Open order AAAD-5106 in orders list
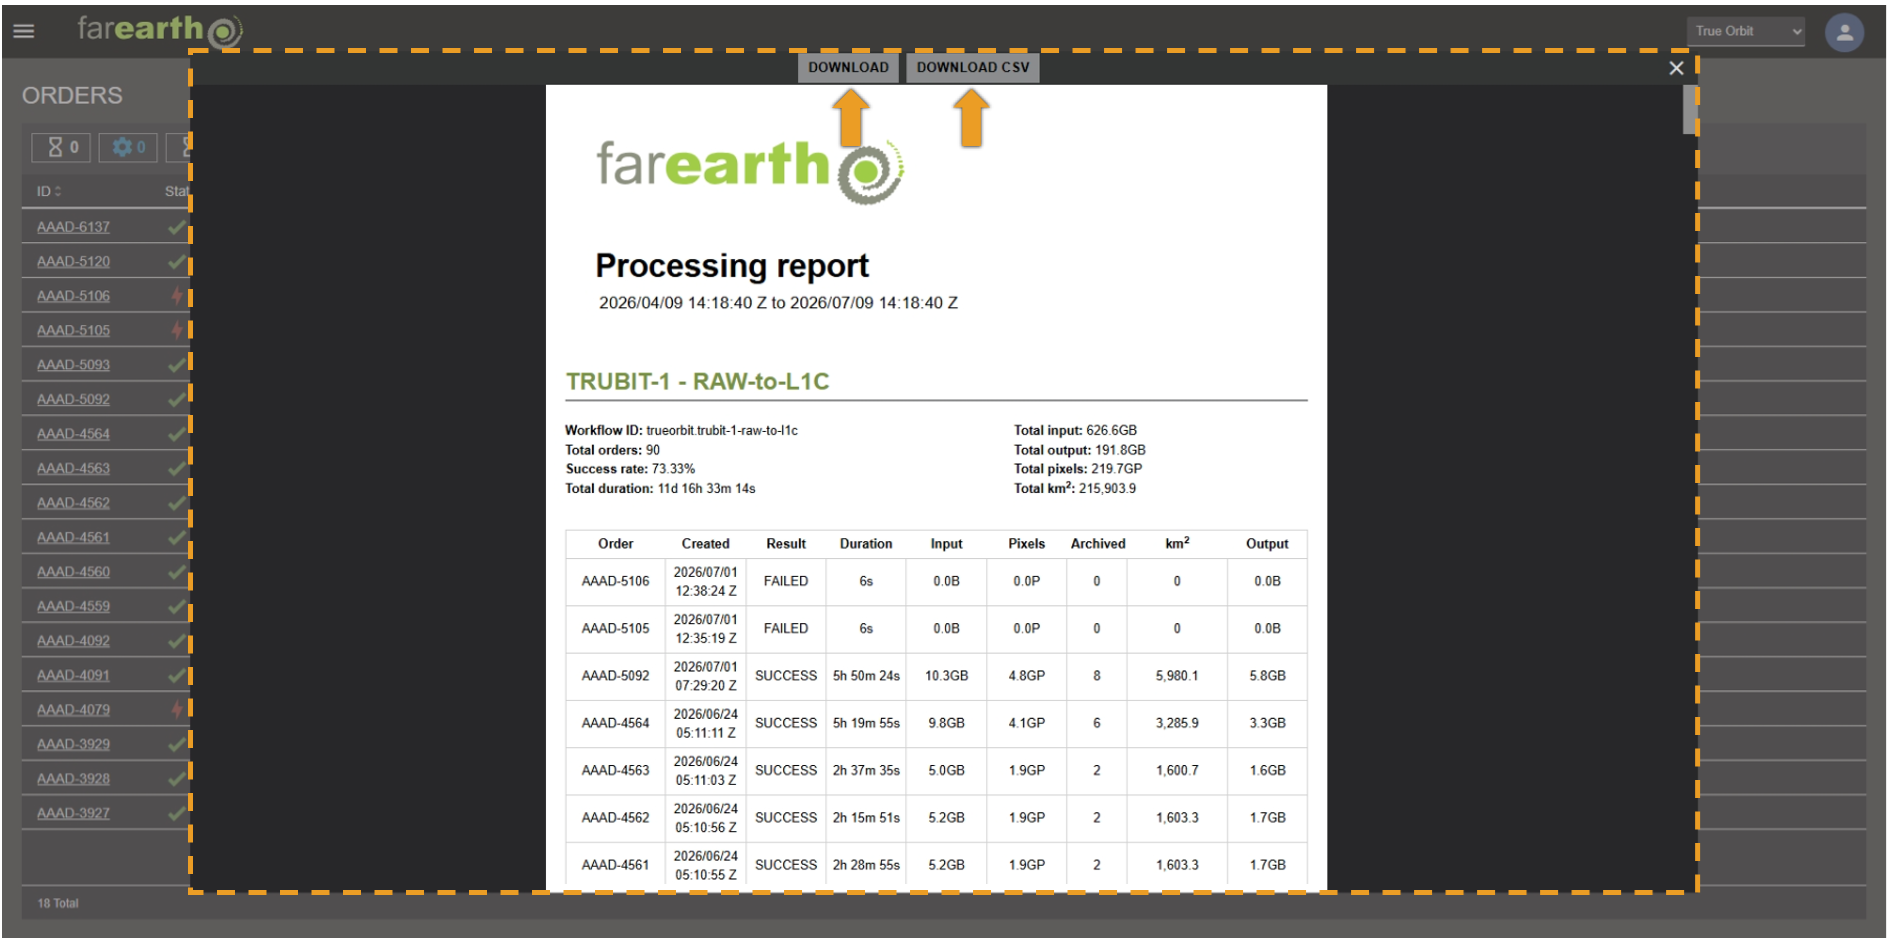 point(73,296)
